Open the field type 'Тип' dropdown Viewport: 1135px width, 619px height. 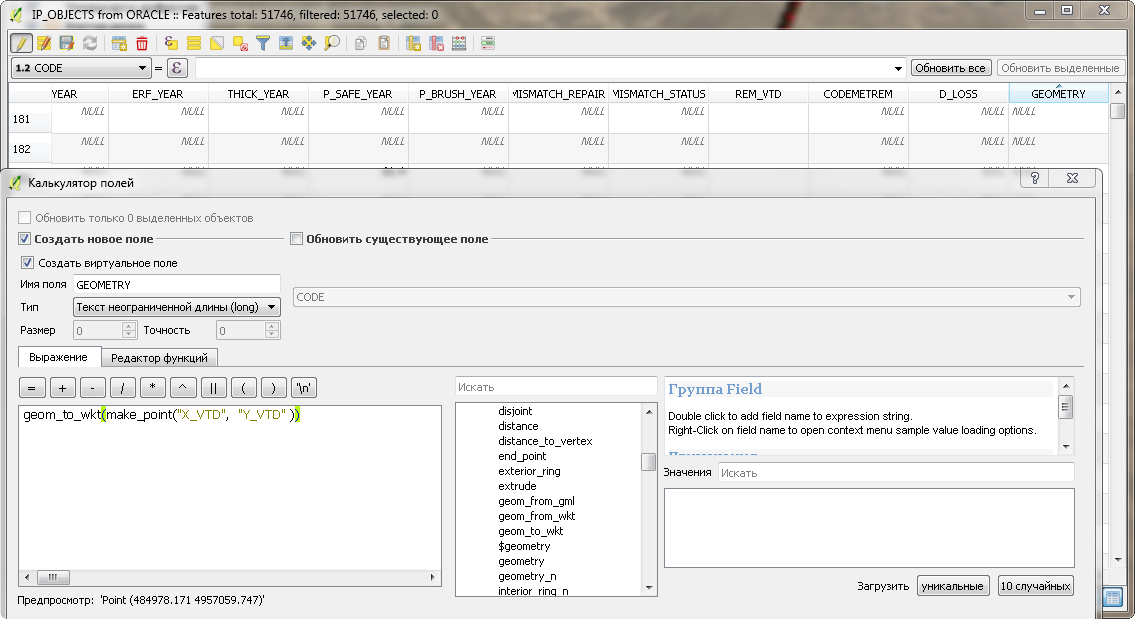coord(176,307)
